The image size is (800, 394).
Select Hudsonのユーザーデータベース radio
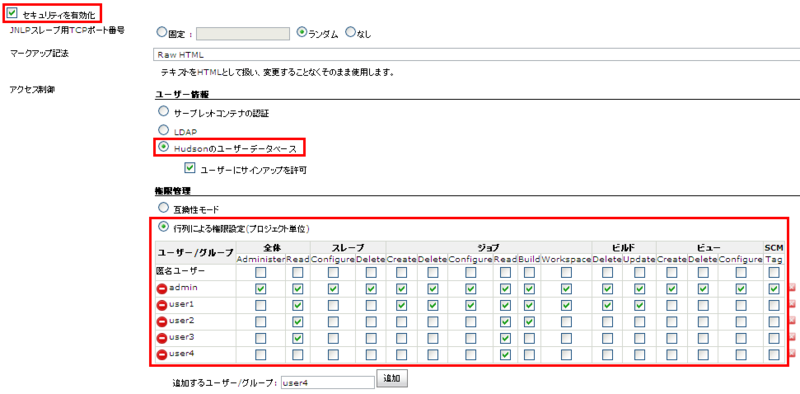coord(163,146)
